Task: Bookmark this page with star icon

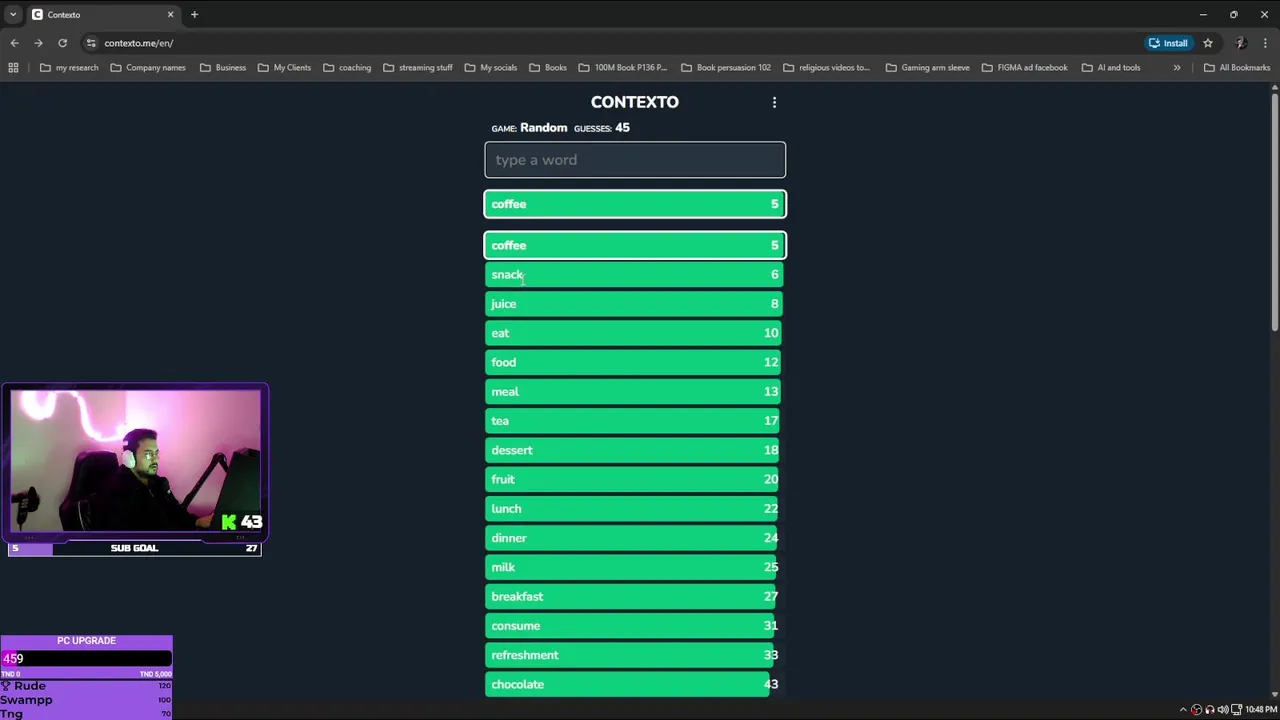Action: 1208,43
